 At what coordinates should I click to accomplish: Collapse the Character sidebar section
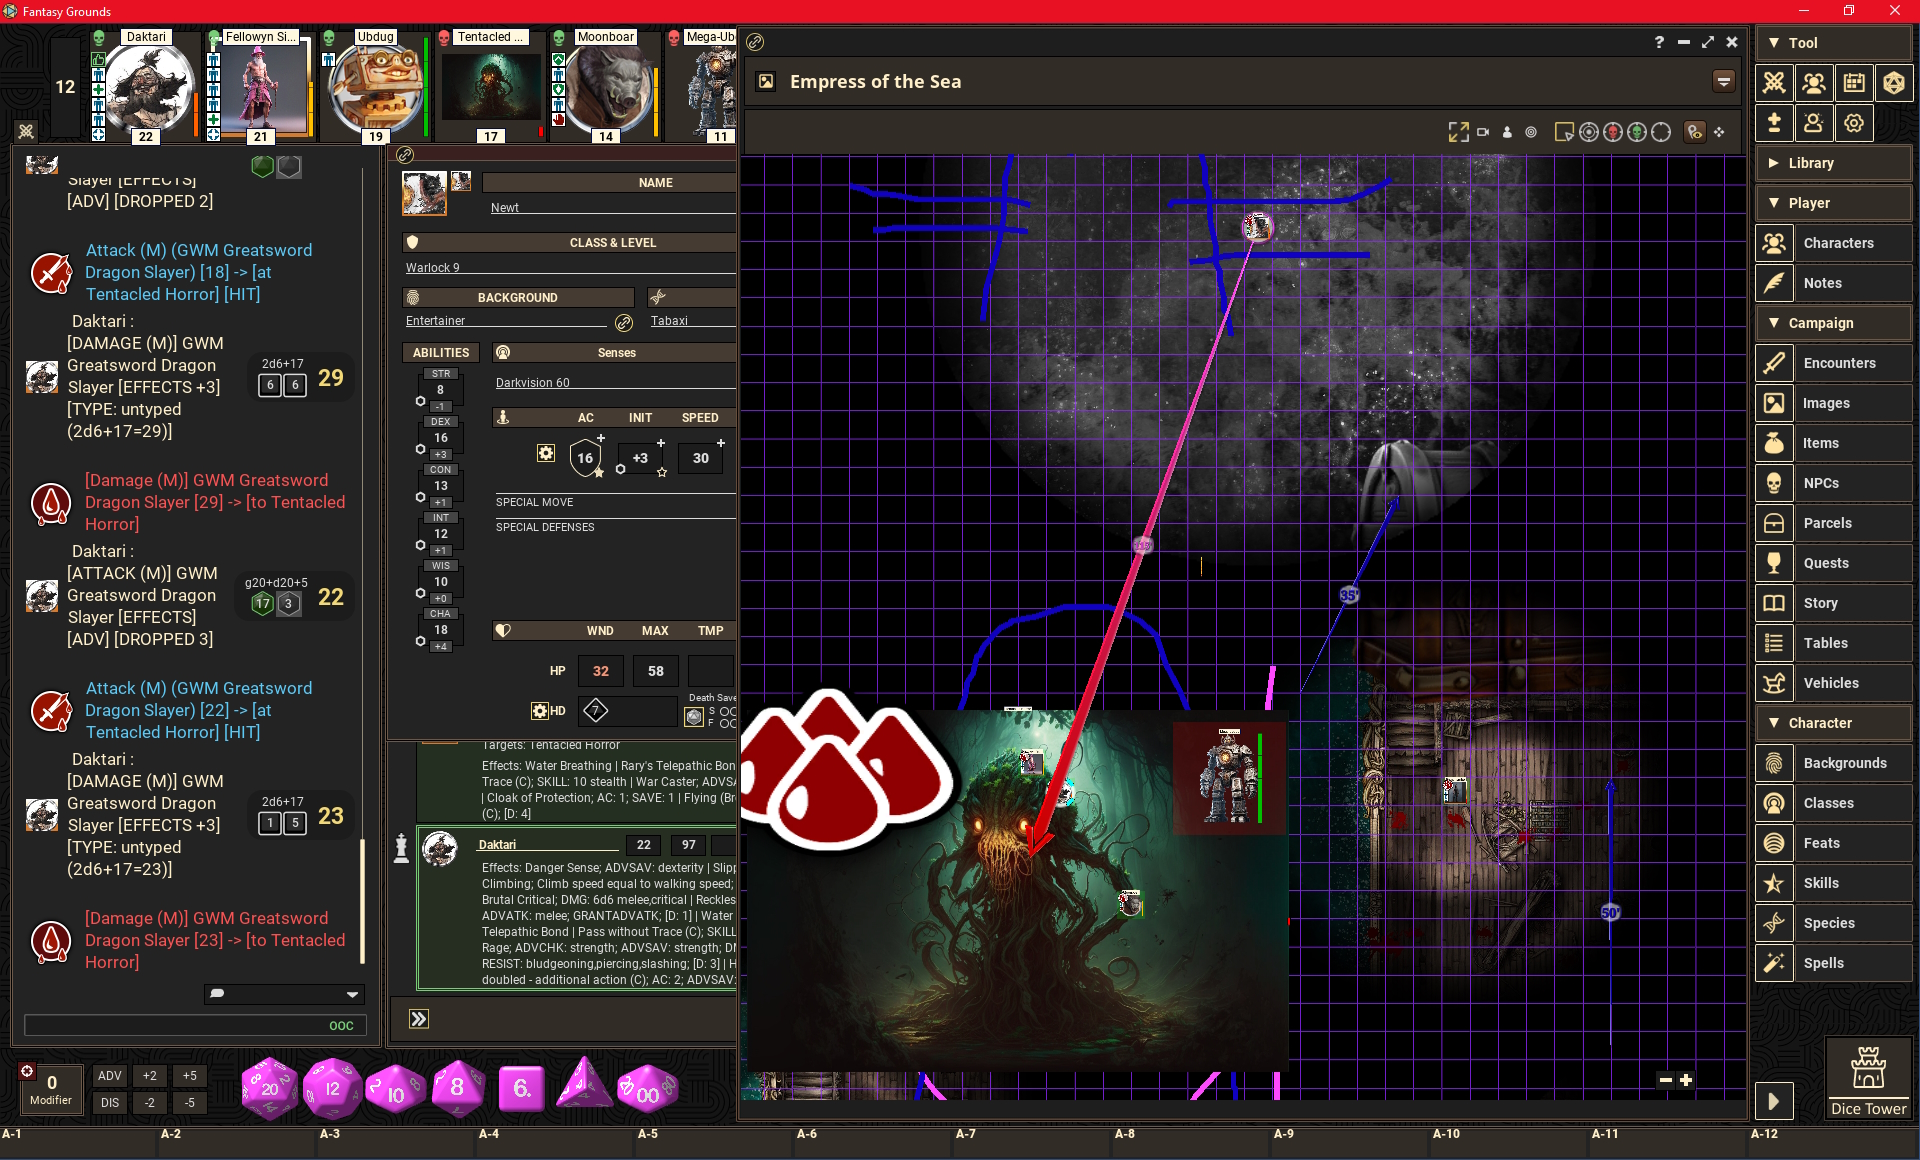[x=1833, y=723]
